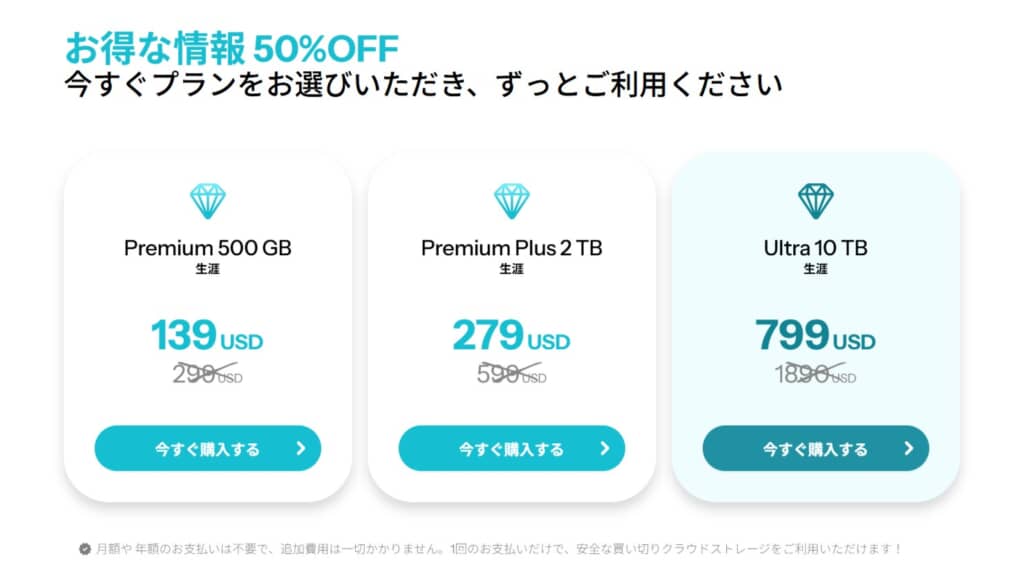
Task: Click the 50%OFF headline text
Action: 325,48
